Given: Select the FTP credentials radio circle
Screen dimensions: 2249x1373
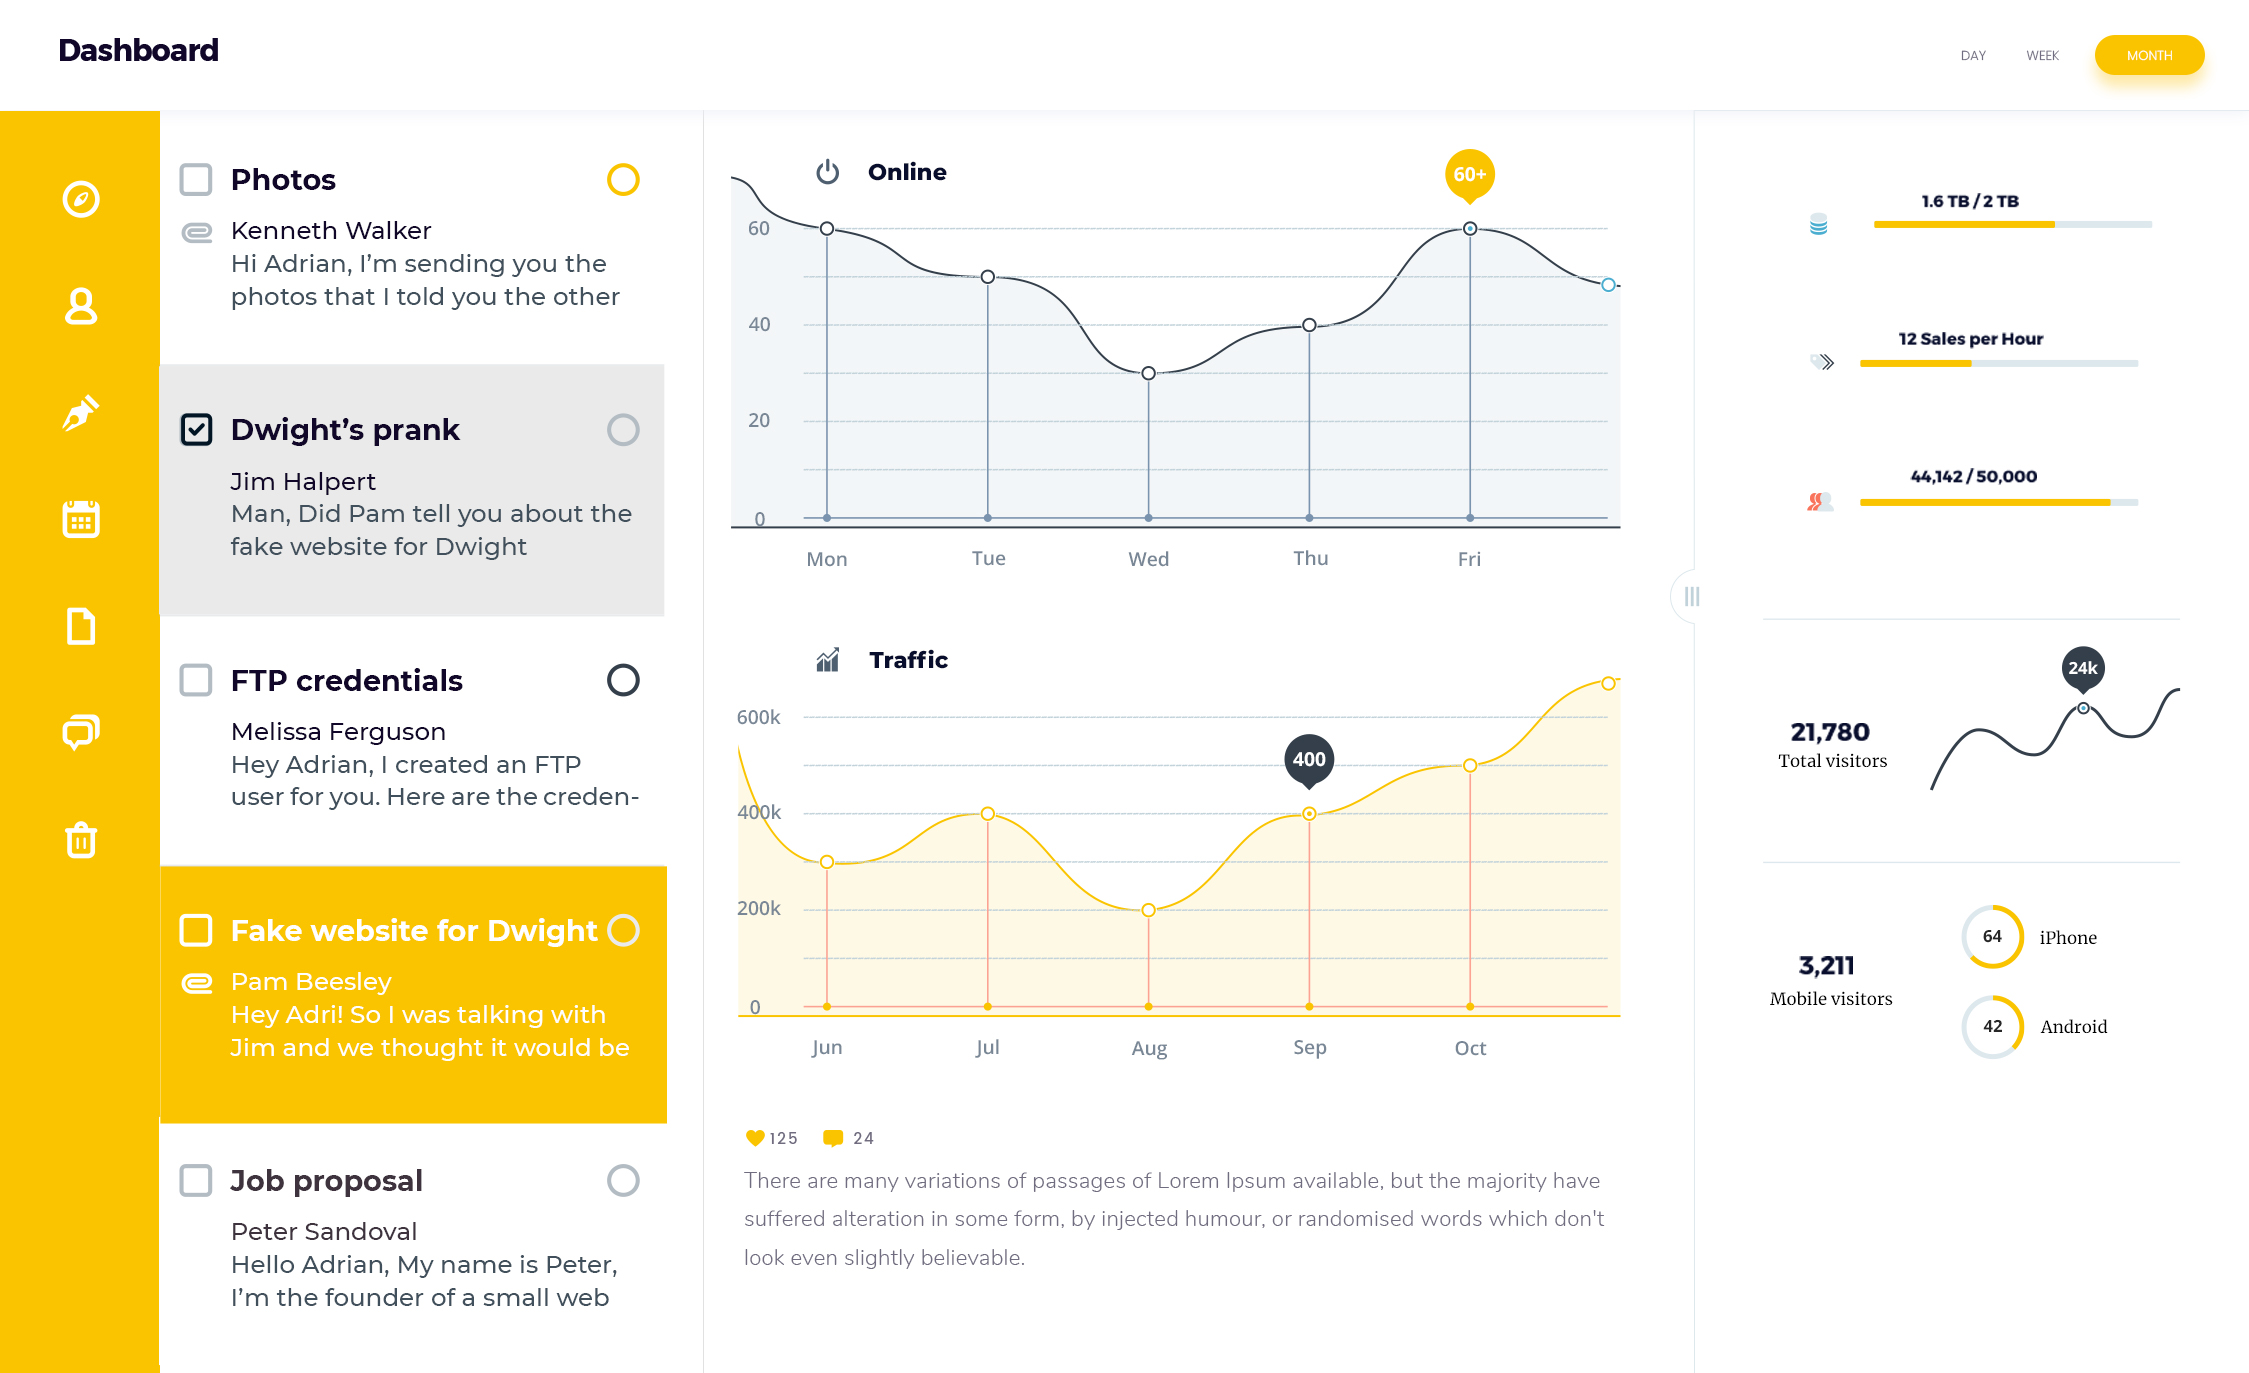Looking at the screenshot, I should click(623, 680).
